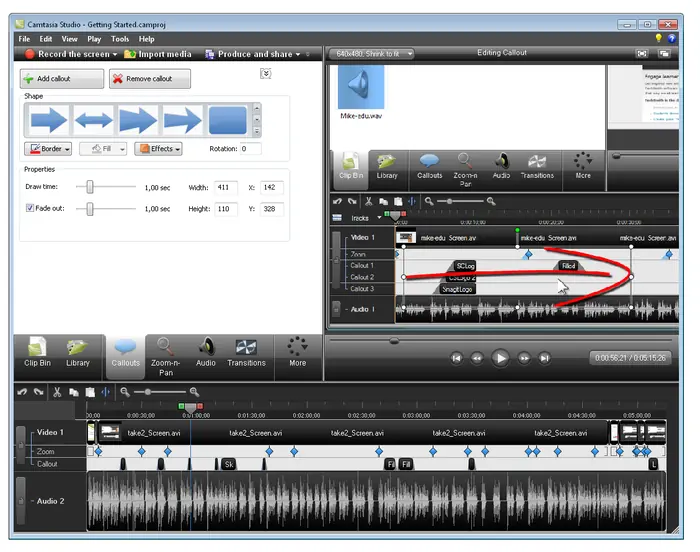Open the File menu
700x552 pixels.
(x=24, y=39)
